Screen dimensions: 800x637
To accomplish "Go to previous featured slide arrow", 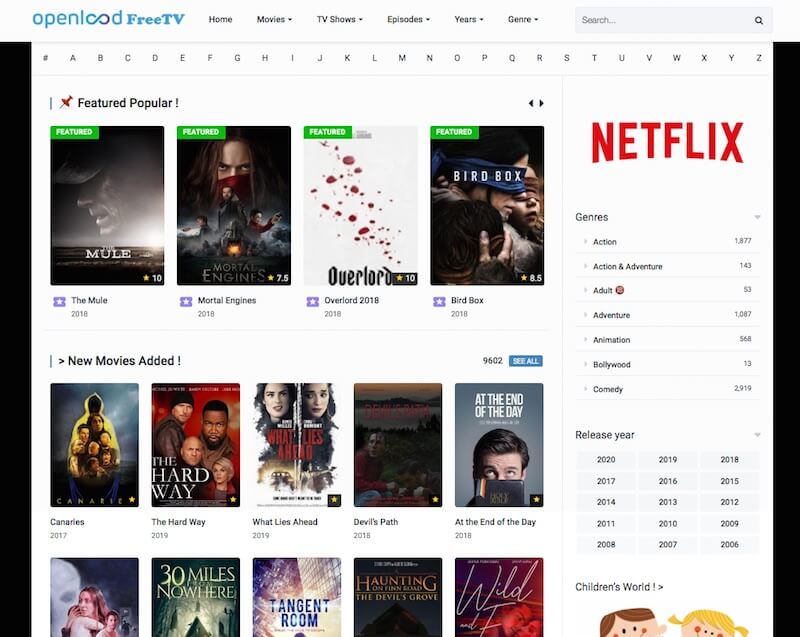I will (x=531, y=103).
